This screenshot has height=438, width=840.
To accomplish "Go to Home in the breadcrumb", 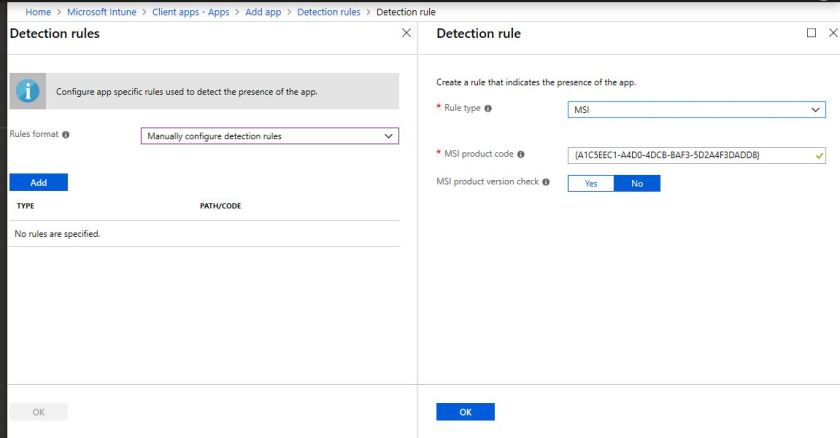I will pyautogui.click(x=38, y=12).
